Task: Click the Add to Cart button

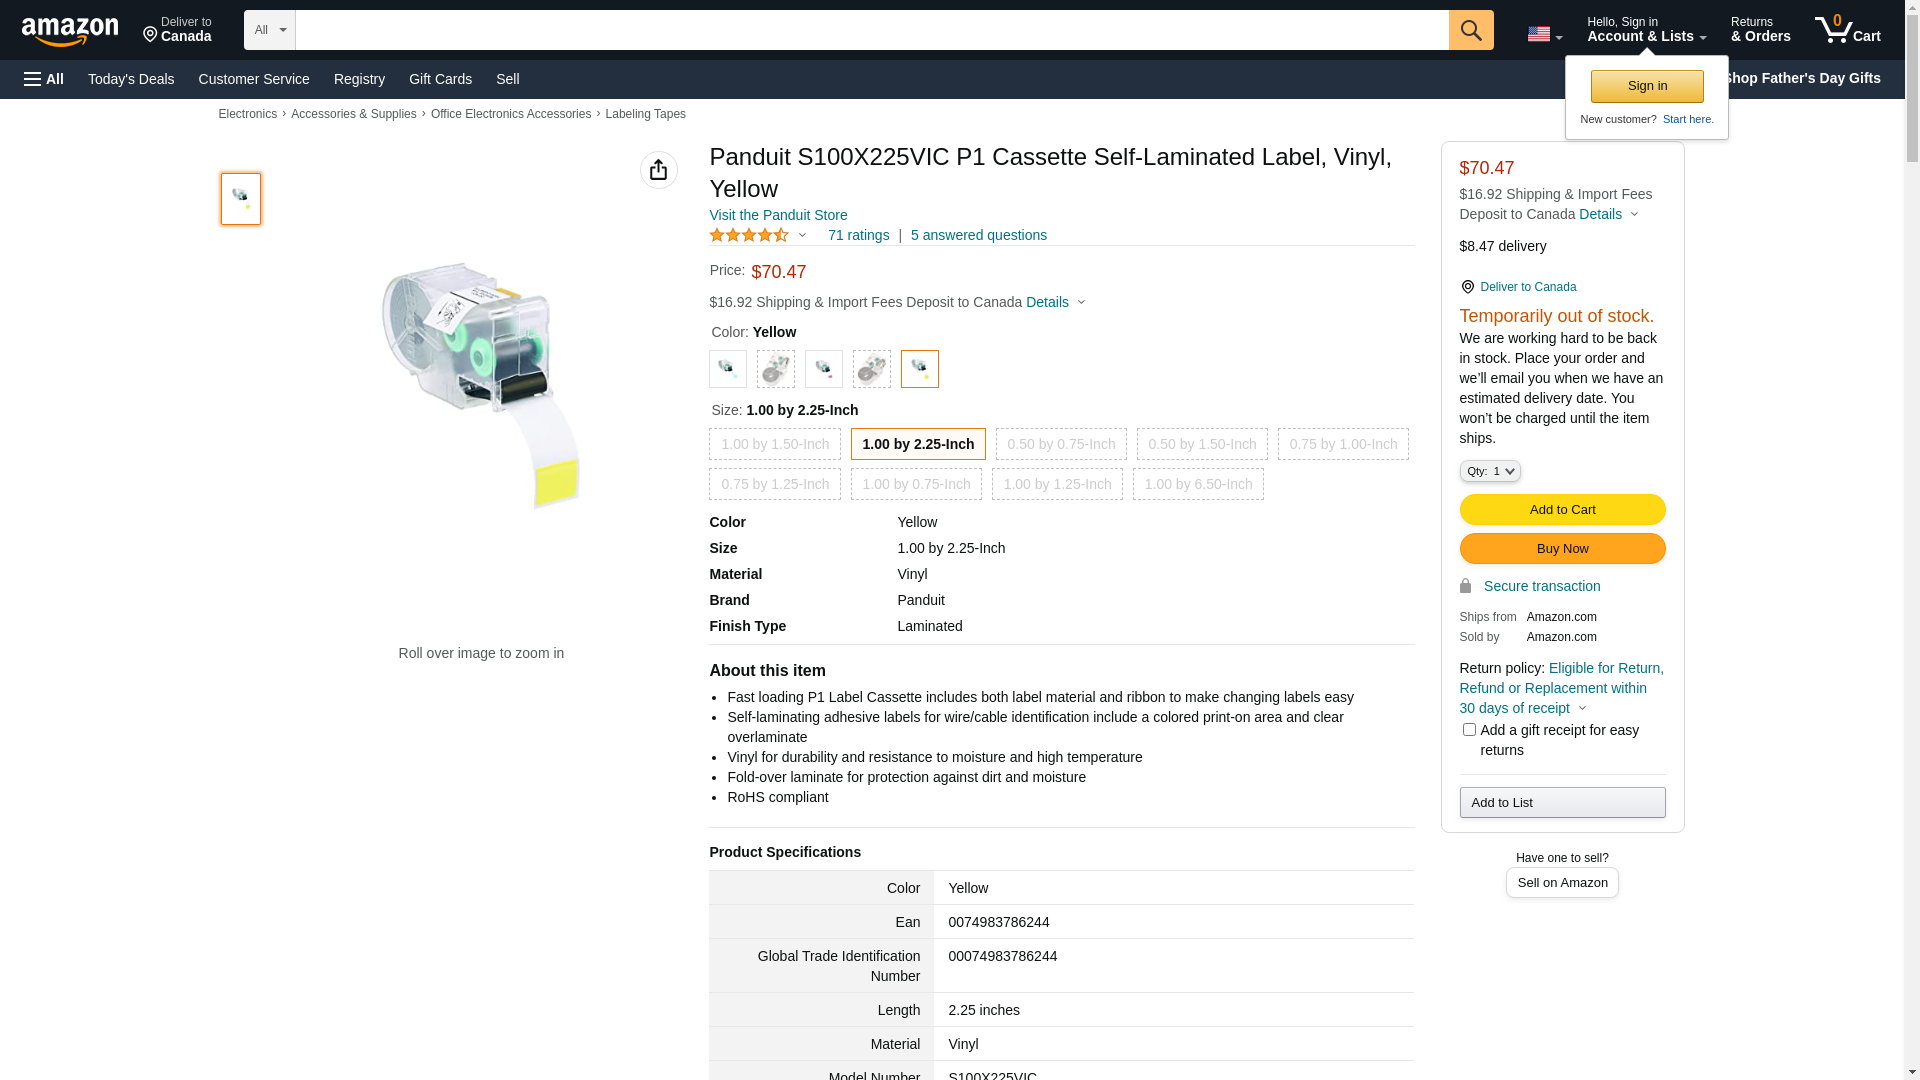Action: pos(1562,509)
